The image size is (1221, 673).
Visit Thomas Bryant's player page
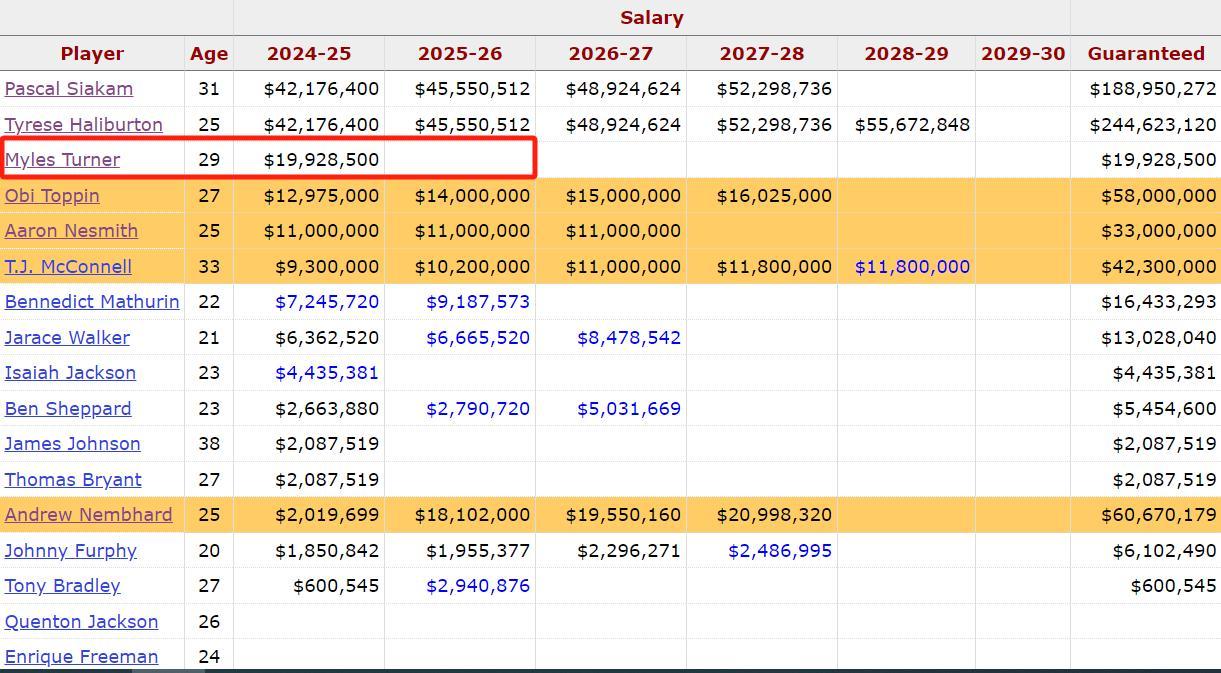coord(73,480)
